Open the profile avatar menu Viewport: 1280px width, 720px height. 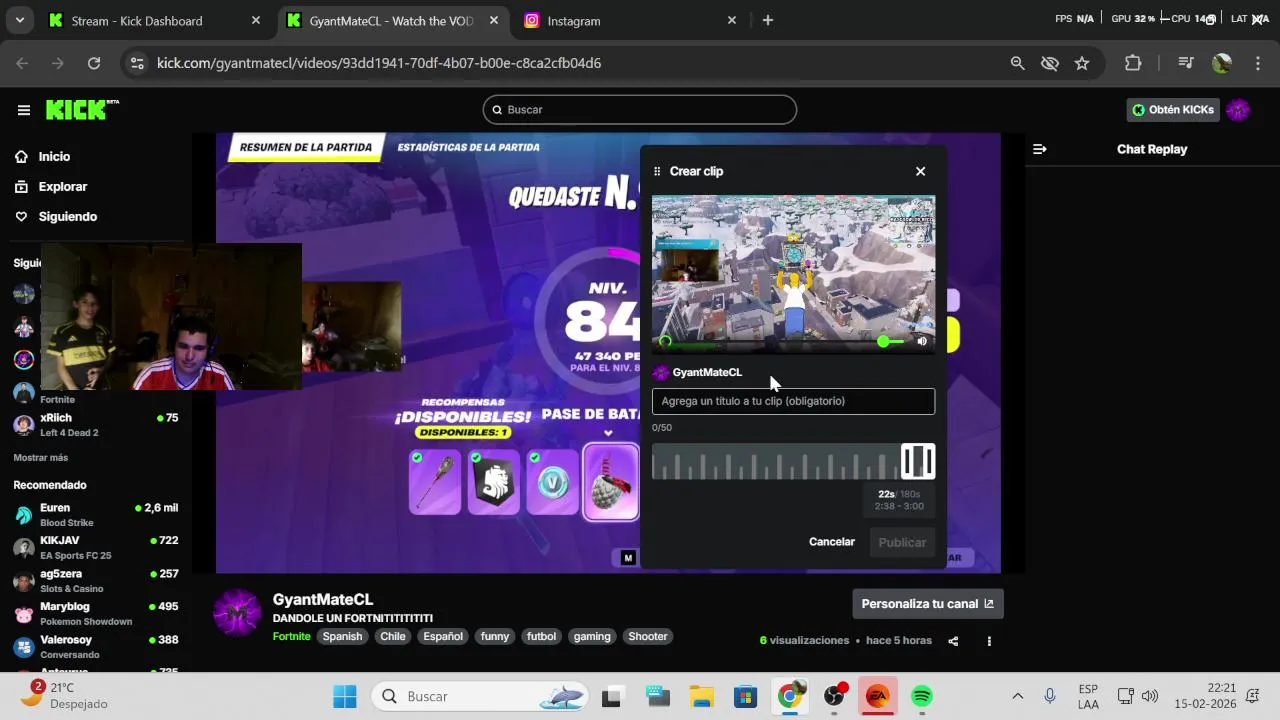pyautogui.click(x=1238, y=110)
